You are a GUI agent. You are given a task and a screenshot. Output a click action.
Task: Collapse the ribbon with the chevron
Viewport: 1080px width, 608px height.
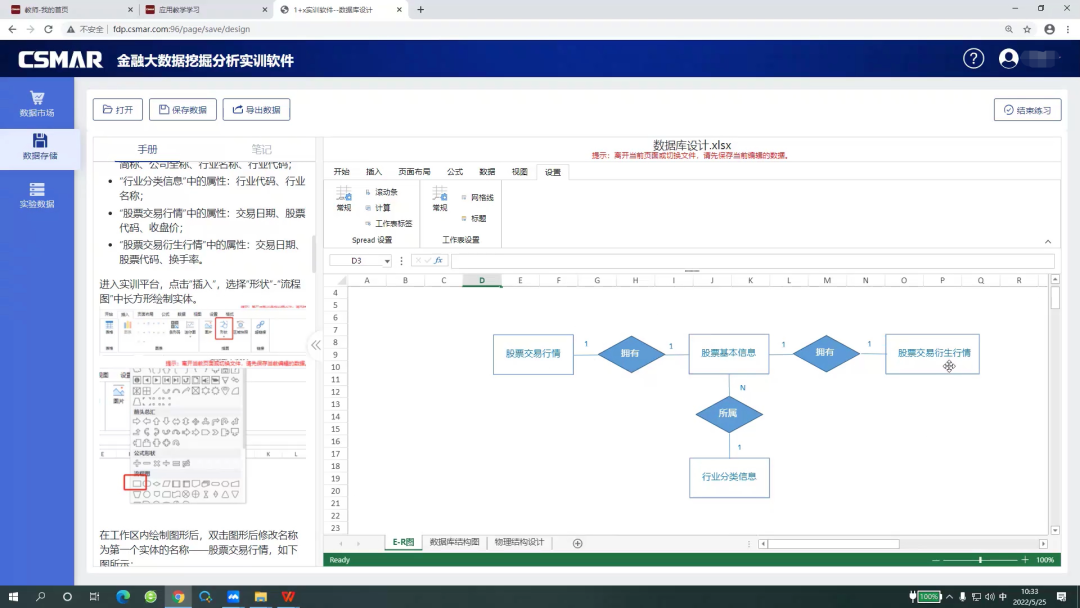[x=1048, y=242]
